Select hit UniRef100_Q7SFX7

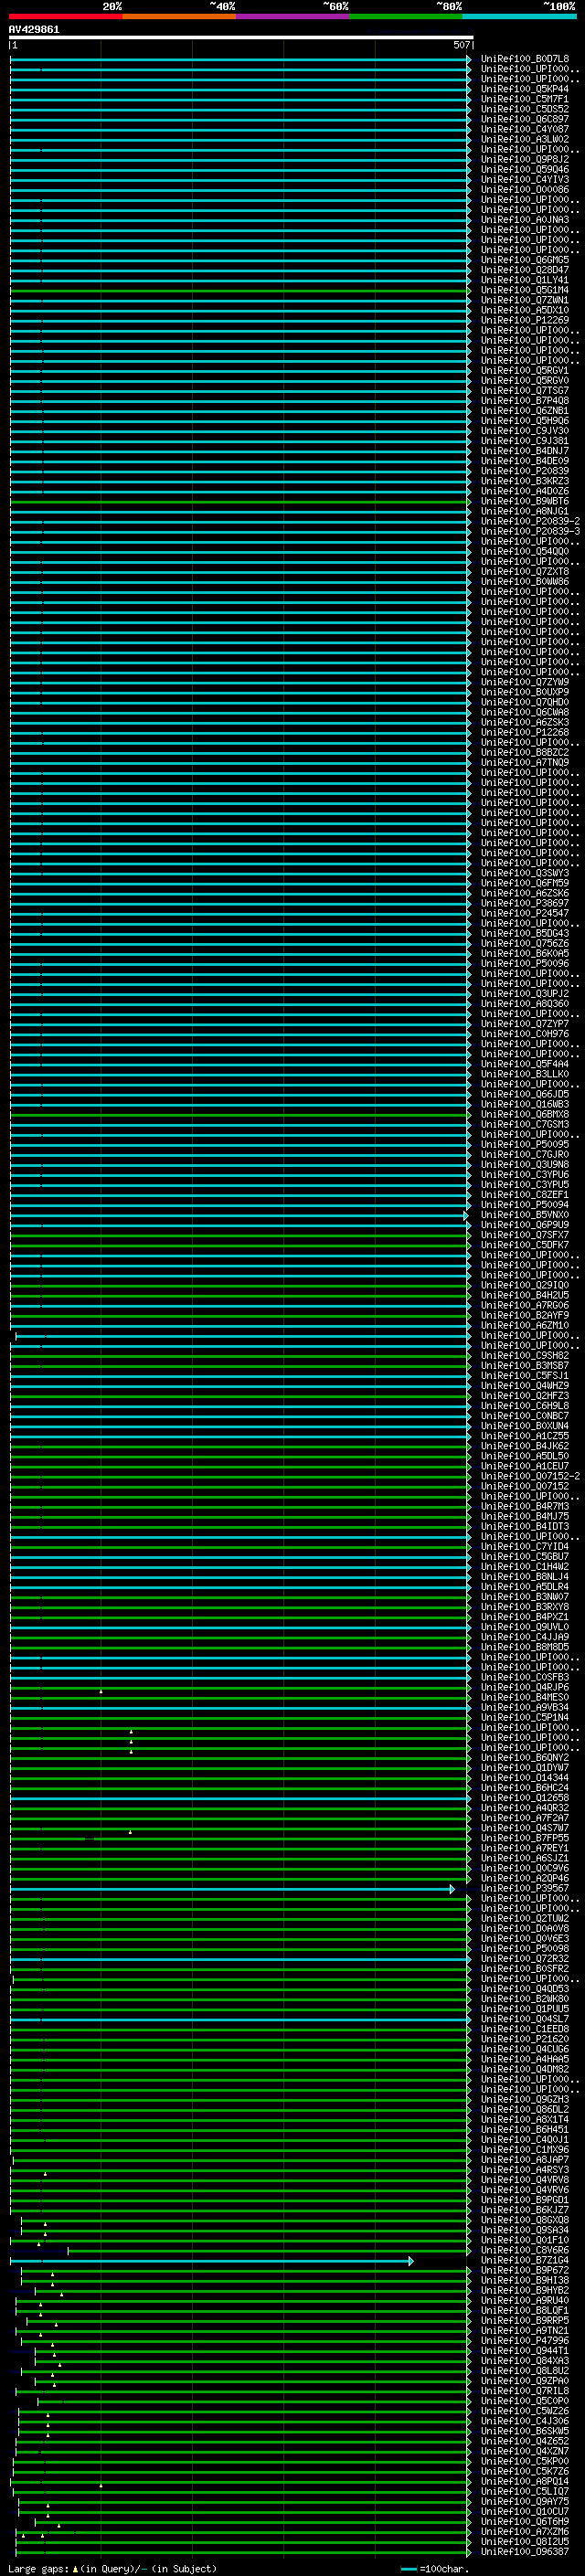(524, 1235)
